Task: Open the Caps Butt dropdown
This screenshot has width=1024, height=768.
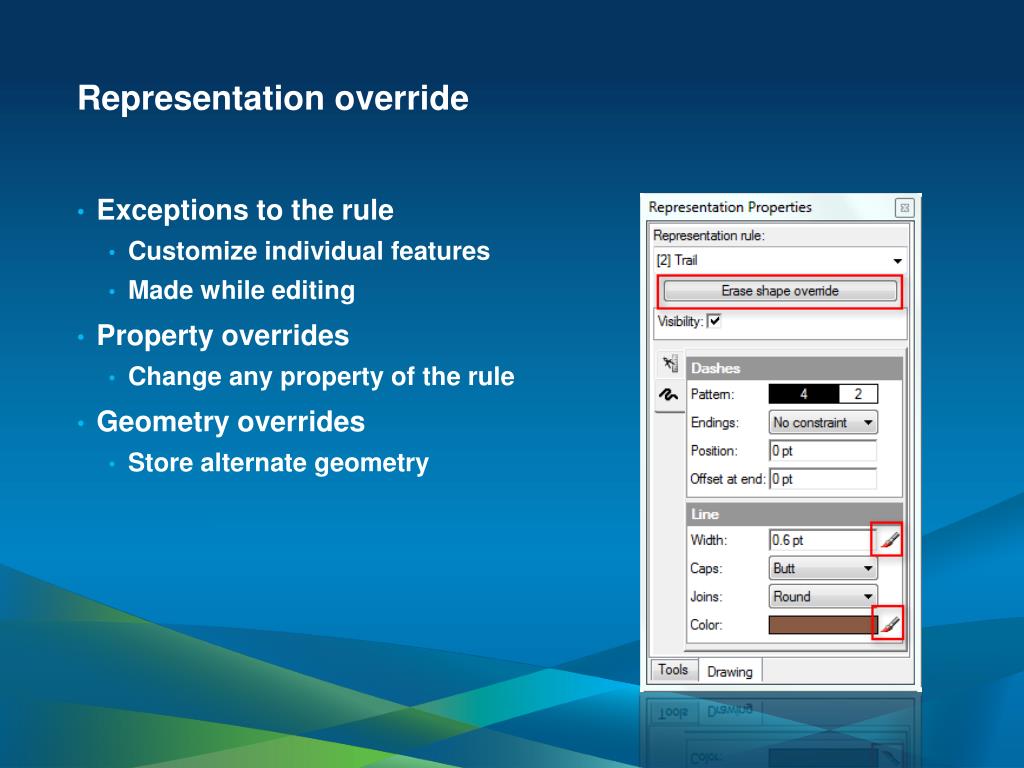Action: point(824,568)
